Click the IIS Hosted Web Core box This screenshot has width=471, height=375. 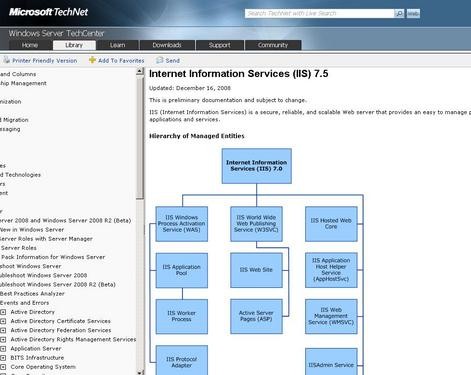click(x=331, y=224)
